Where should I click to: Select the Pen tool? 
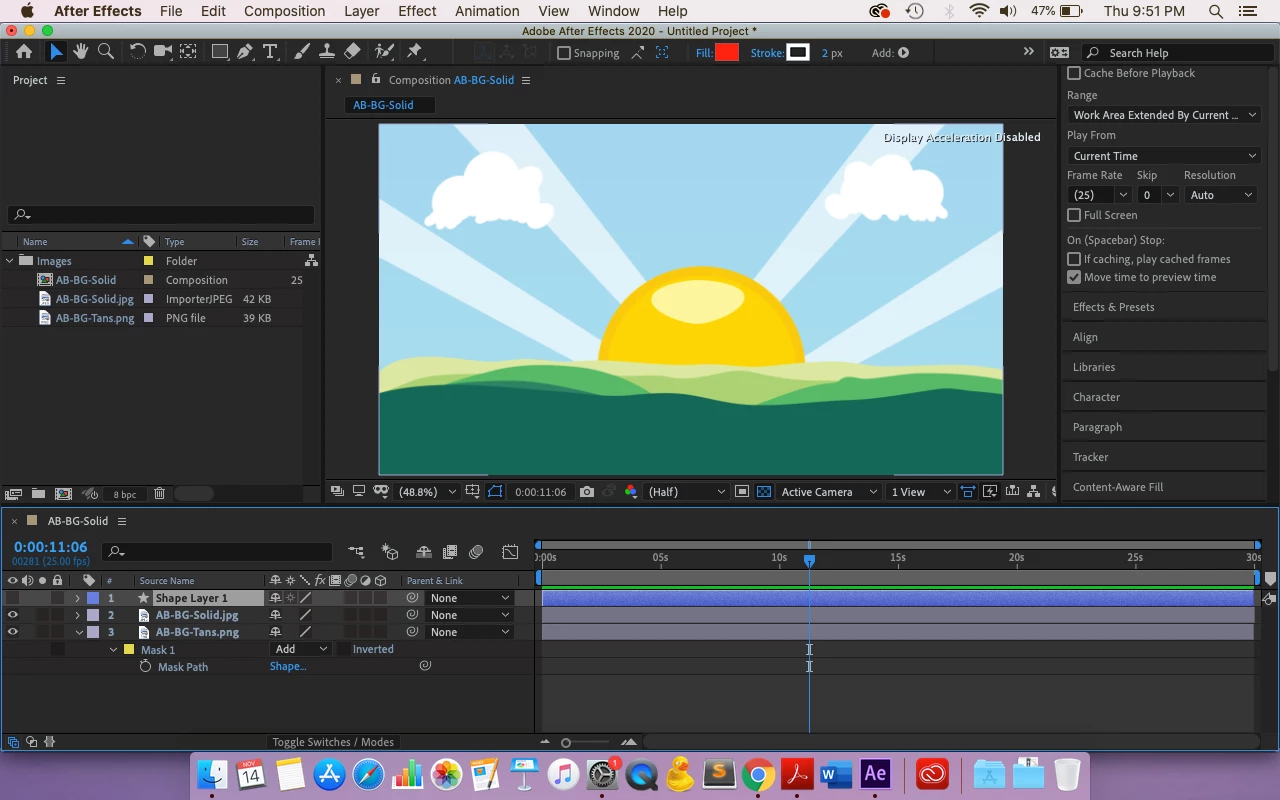(245, 52)
